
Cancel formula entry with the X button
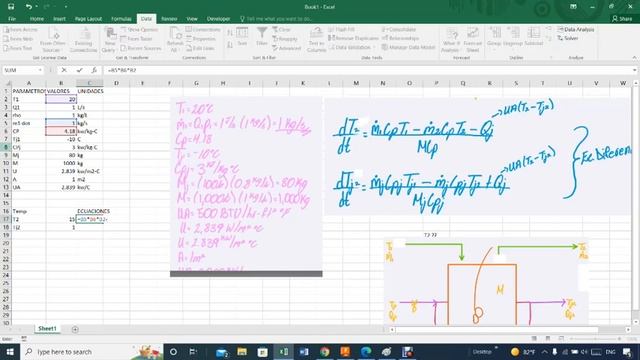tap(64, 70)
